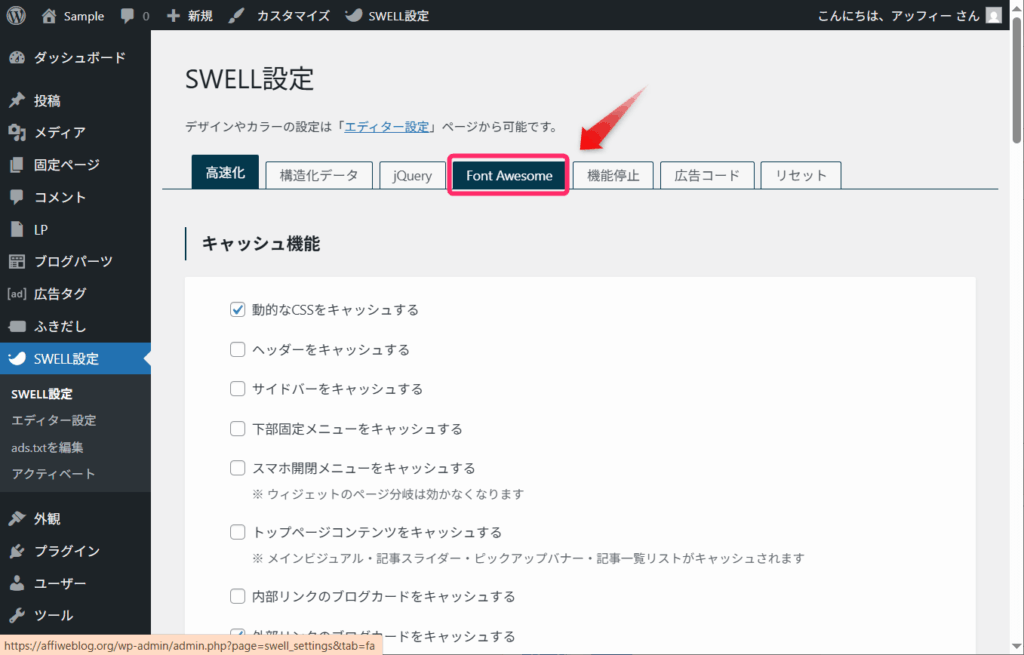Click the SWELL logo icon in admin bar
This screenshot has height=655, width=1024.
353,15
